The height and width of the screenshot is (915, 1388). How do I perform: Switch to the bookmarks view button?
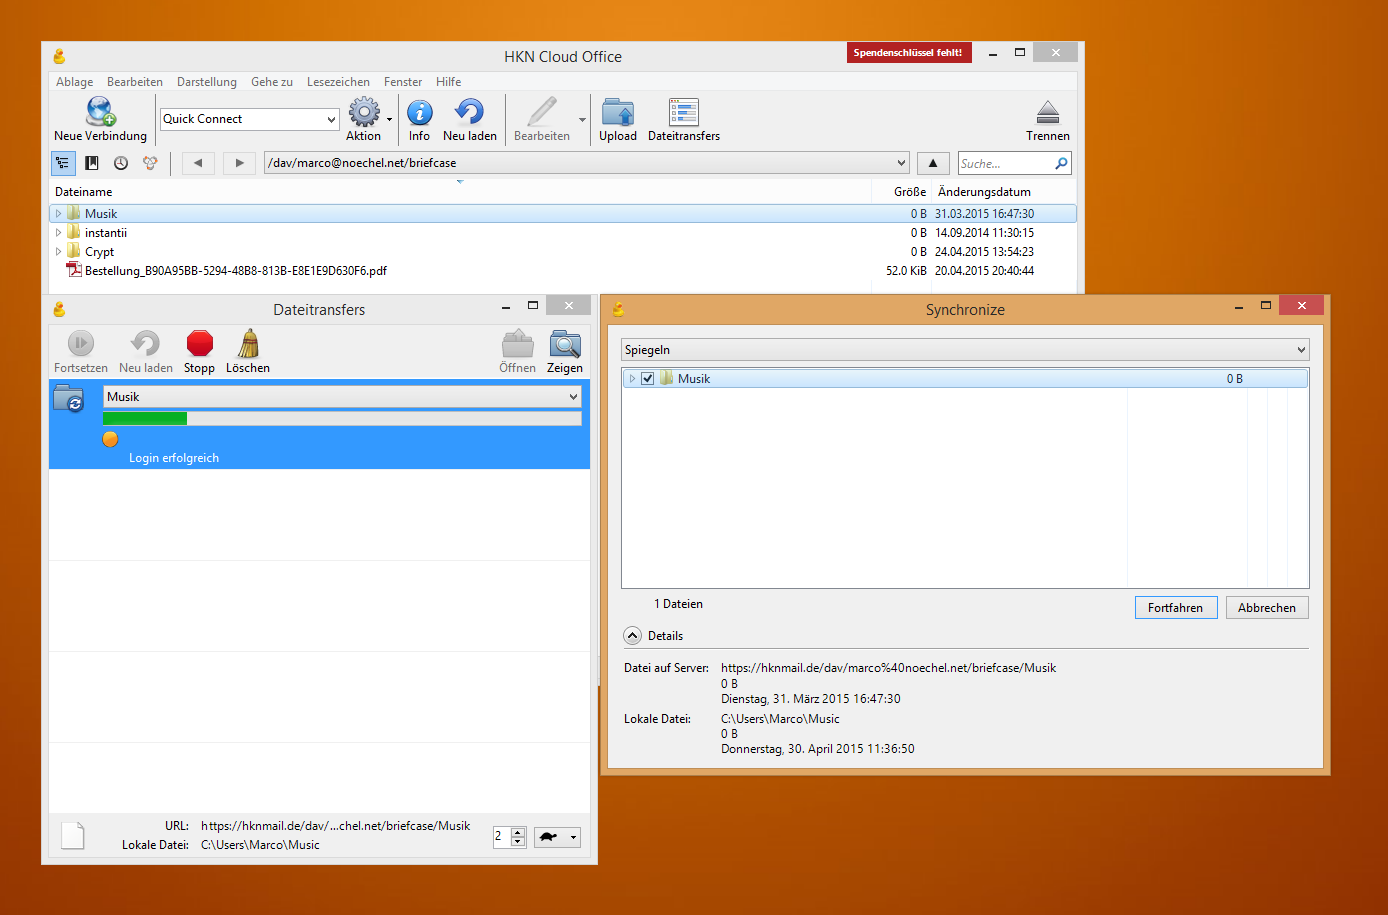point(92,163)
